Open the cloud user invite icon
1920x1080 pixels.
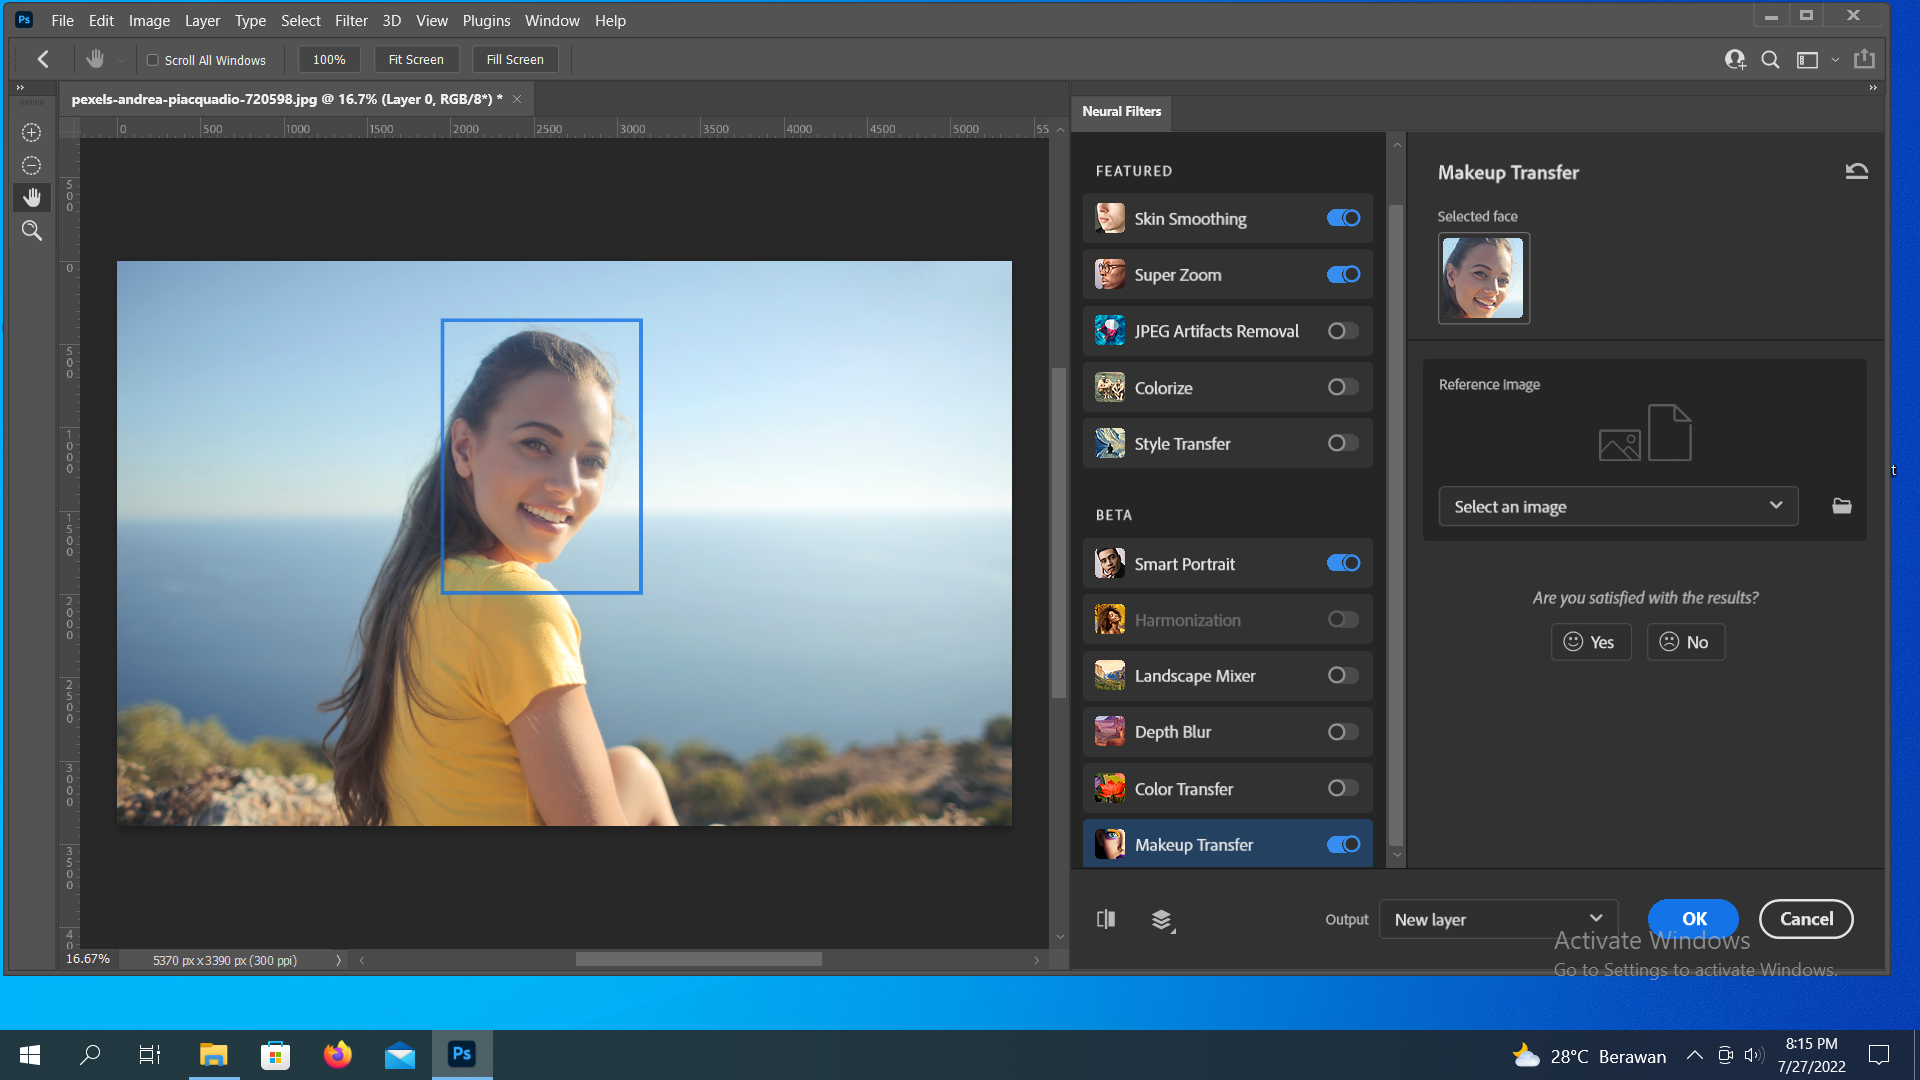(x=1735, y=59)
